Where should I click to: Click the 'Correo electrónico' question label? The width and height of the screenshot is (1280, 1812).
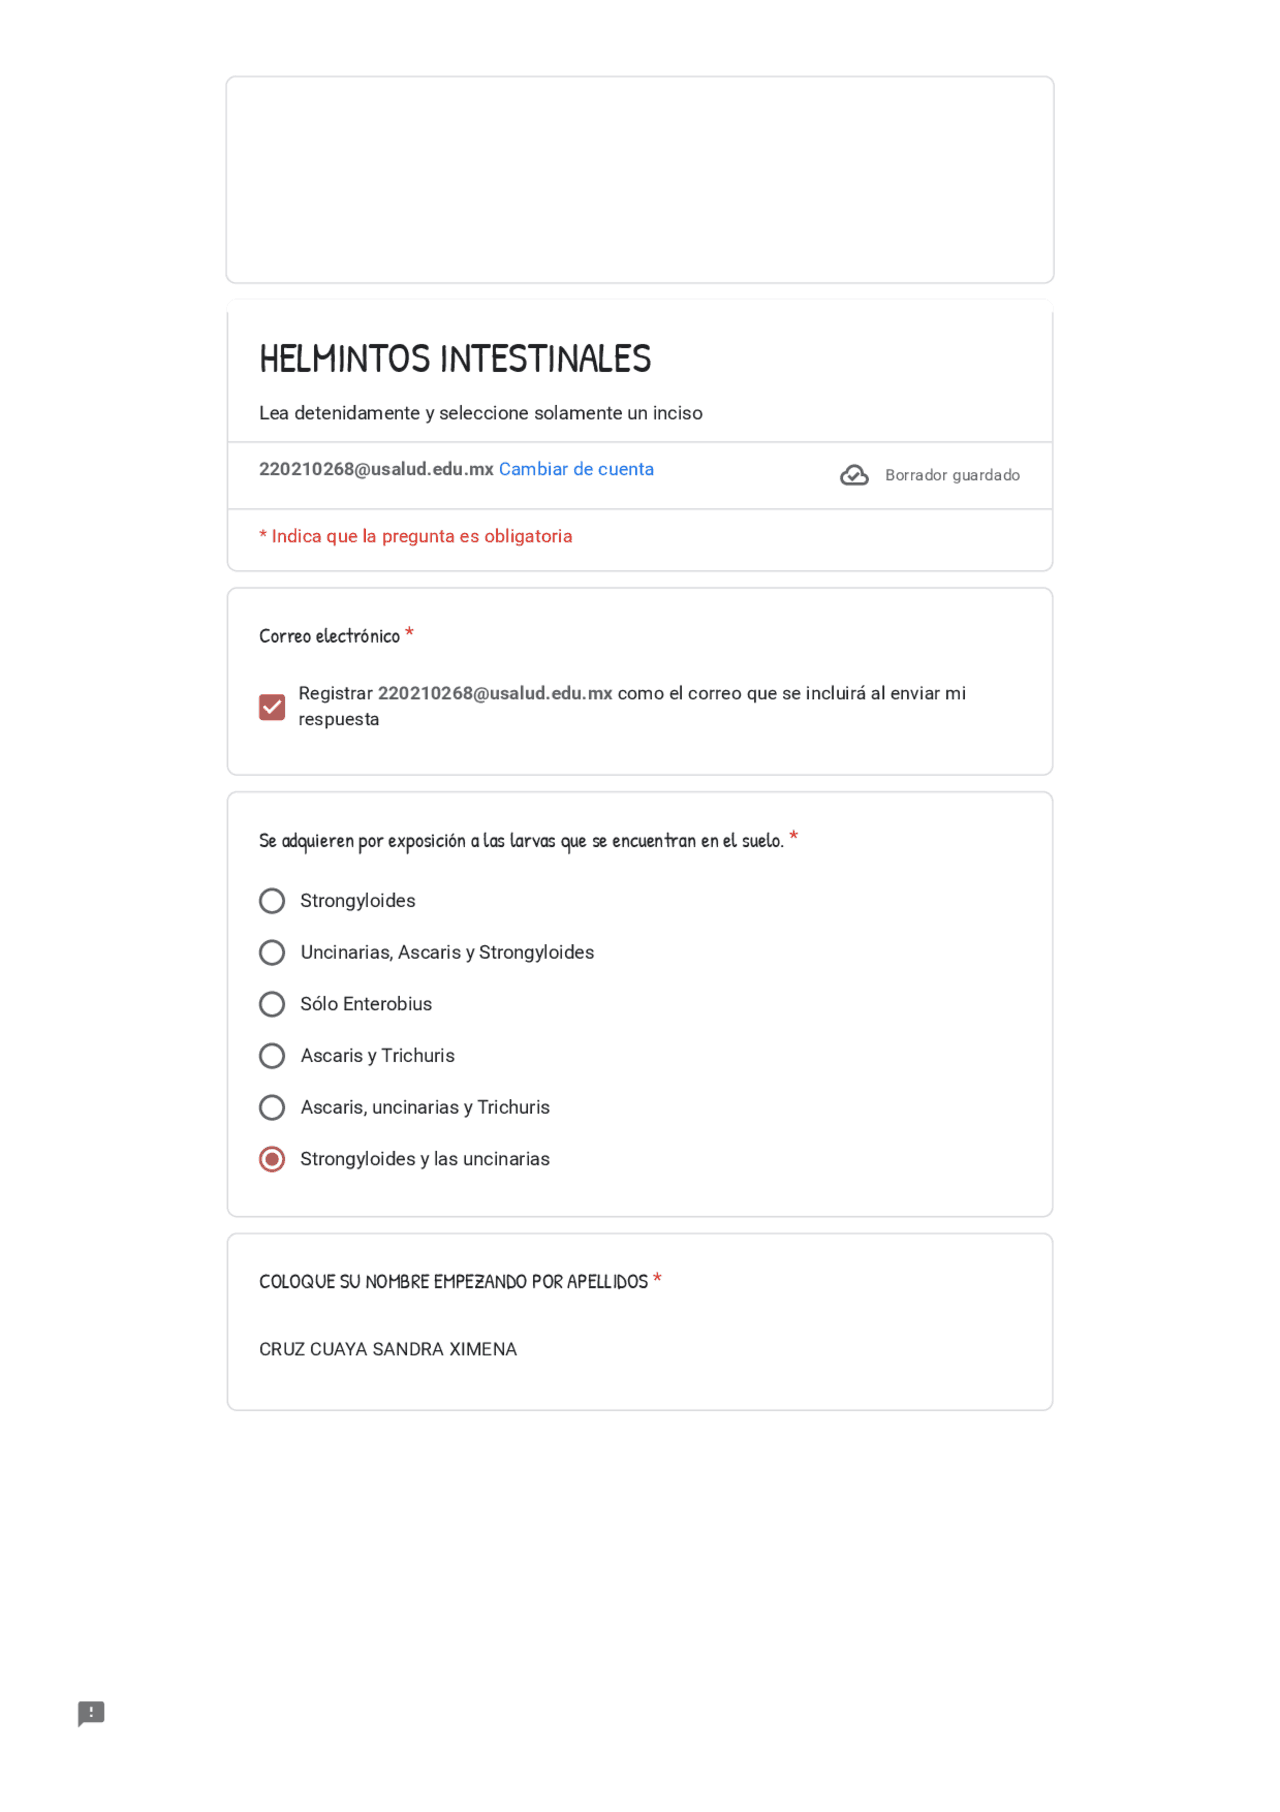pyautogui.click(x=329, y=636)
